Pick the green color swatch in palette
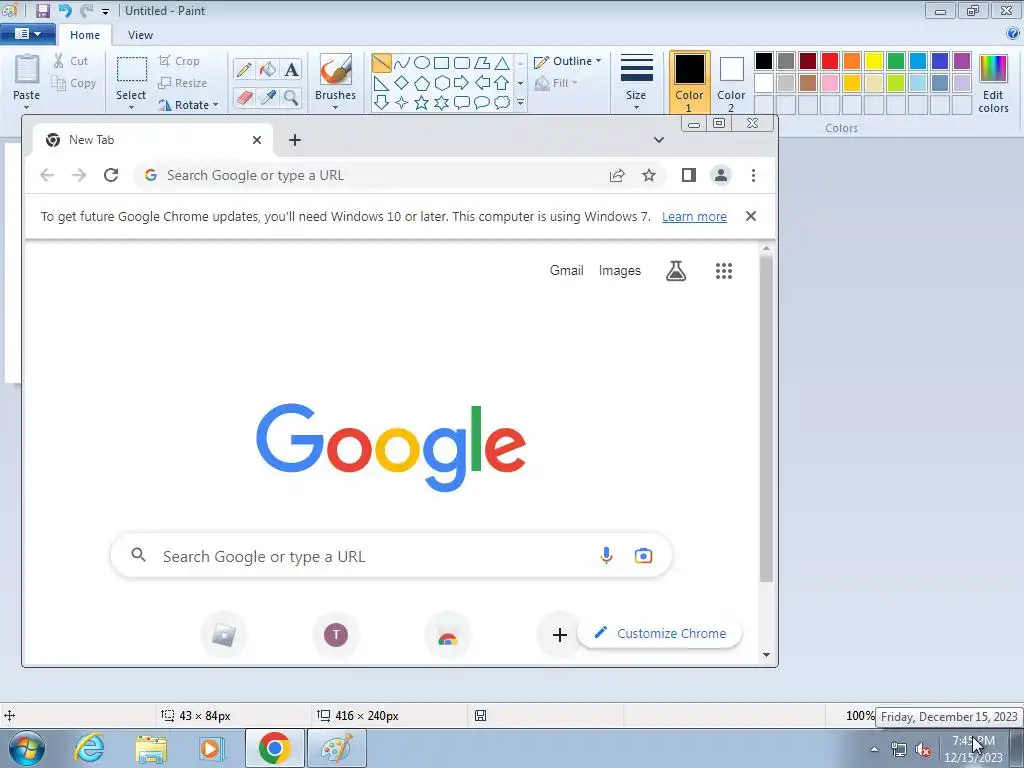The width and height of the screenshot is (1024, 768). 896,61
